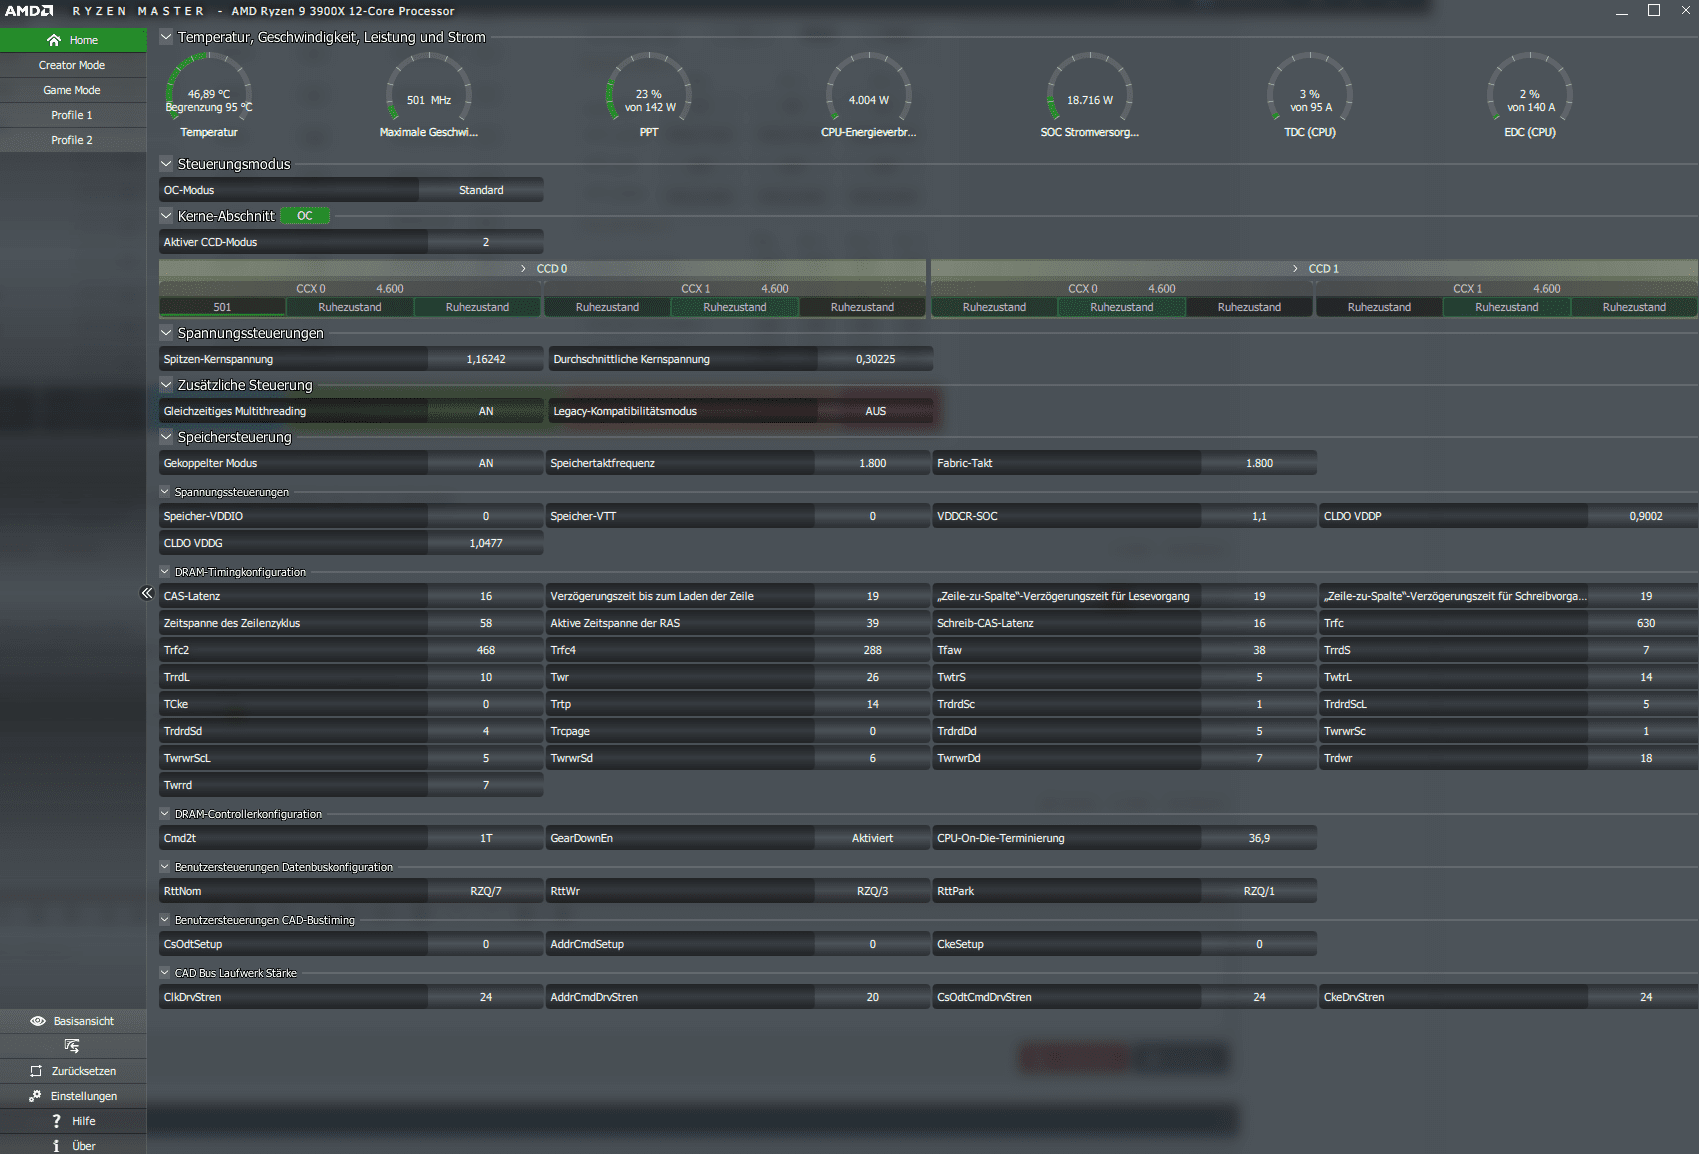Click first Ruhezustand core in CCD 1 CCX 0

[x=994, y=307]
